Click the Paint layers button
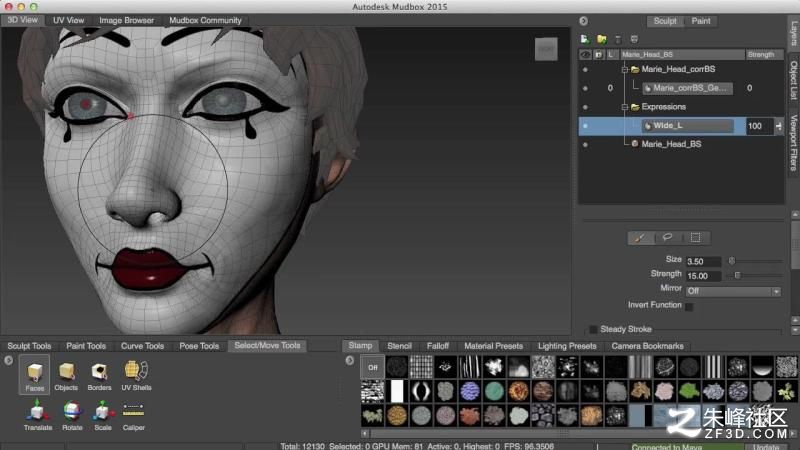 (x=701, y=21)
